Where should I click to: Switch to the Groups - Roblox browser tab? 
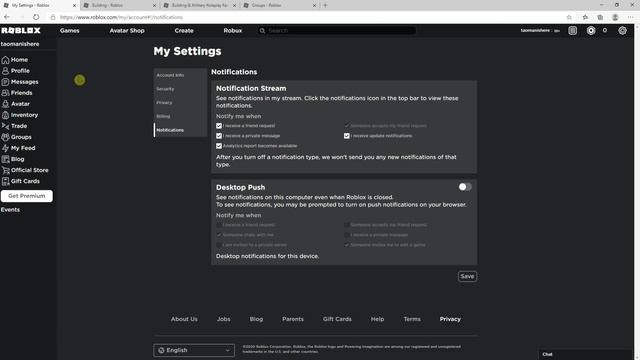(x=279, y=5)
